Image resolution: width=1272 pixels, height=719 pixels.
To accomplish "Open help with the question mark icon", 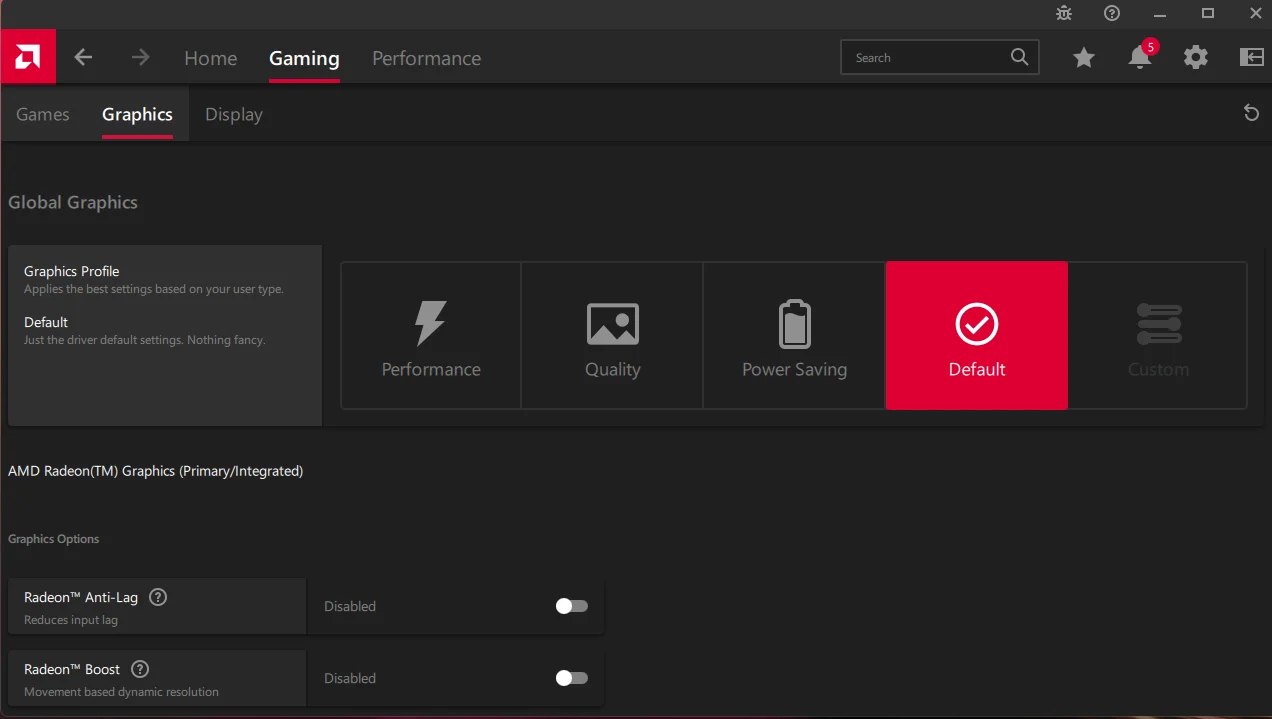I will (x=1112, y=13).
